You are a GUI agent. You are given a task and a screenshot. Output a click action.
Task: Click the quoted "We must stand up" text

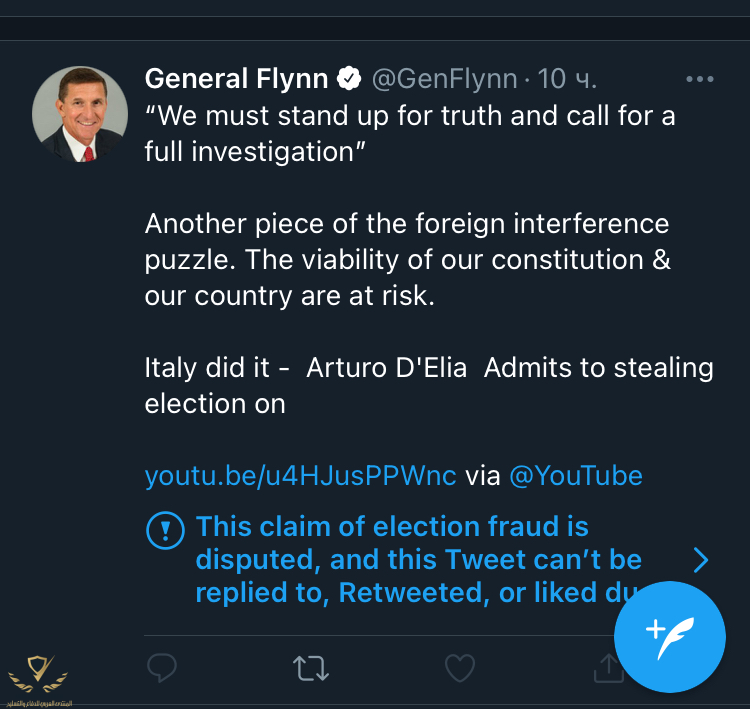pos(410,133)
